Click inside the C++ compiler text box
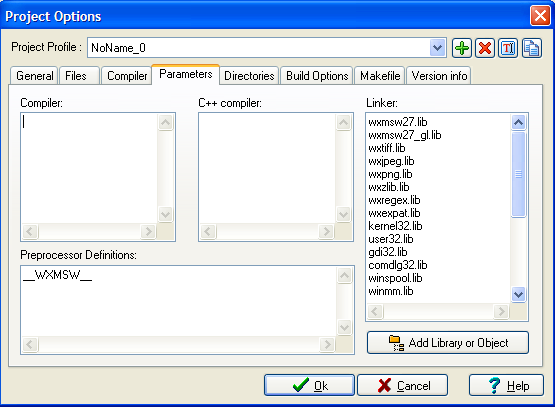Viewport: 555px width, 407px height. [x=267, y=168]
